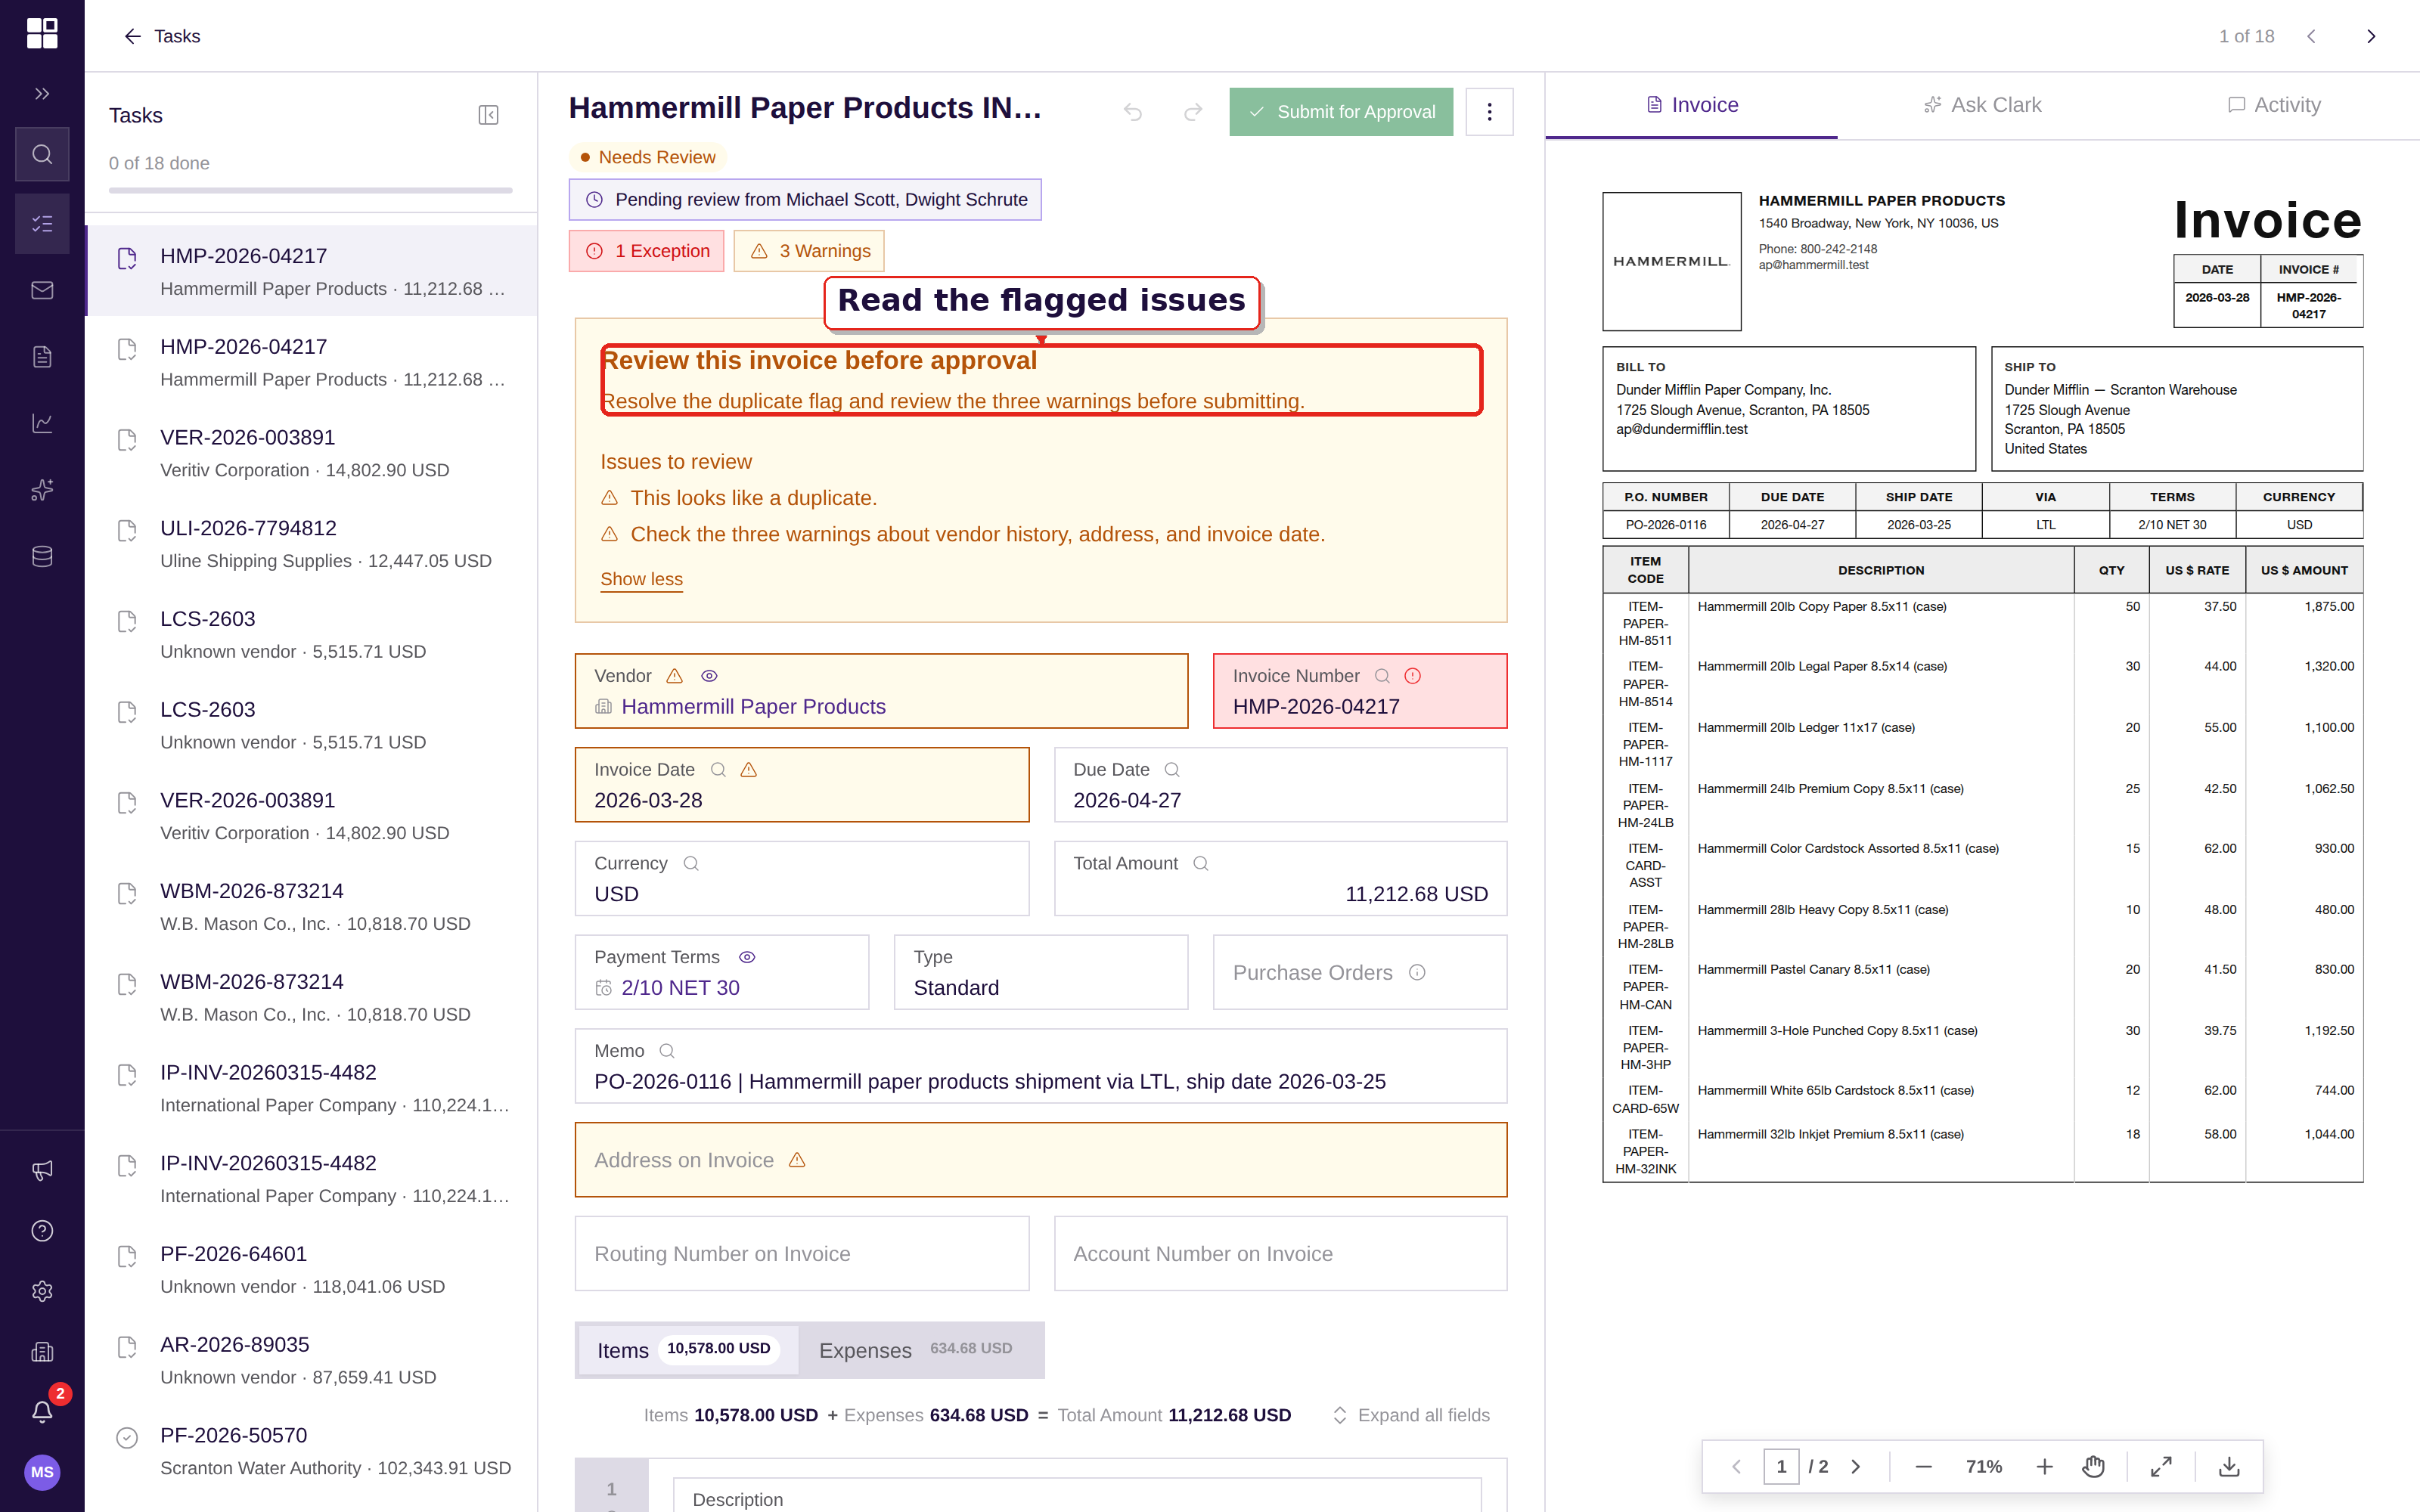This screenshot has height=1512, width=2420.
Task: Select the hand pan tool
Action: [x=2093, y=1466]
